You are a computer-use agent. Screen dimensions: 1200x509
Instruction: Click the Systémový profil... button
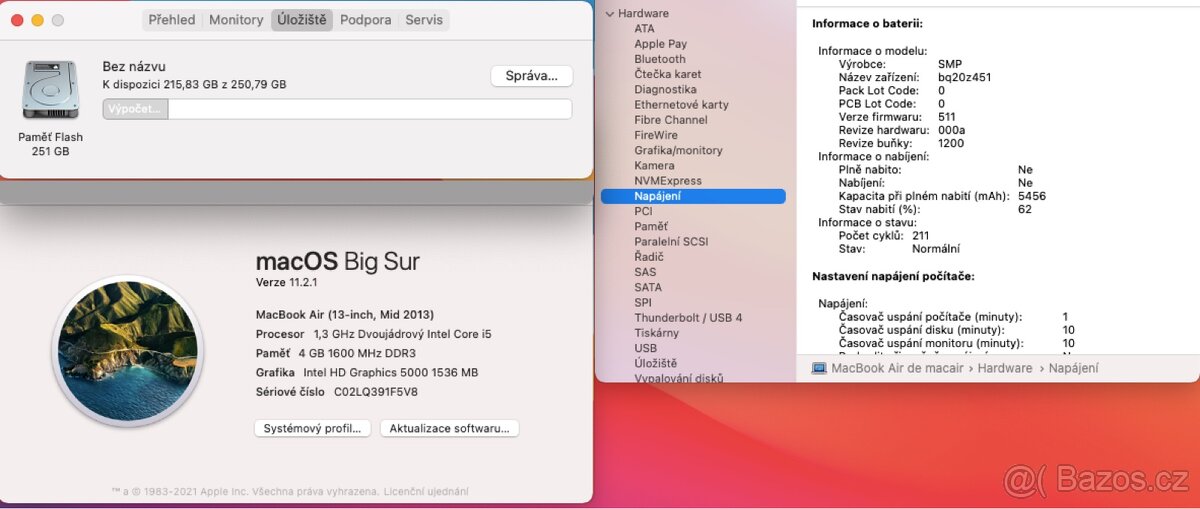pyautogui.click(x=312, y=428)
